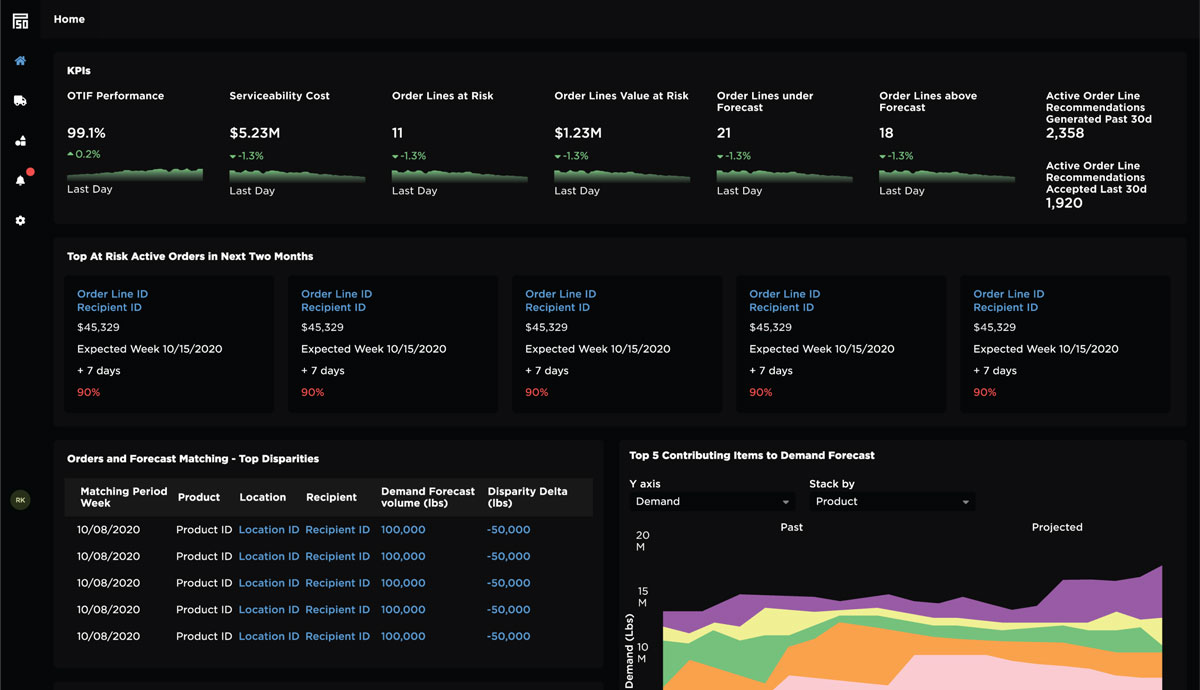
Task: Click the -50,000 Disparity Delta value
Action: tap(508, 529)
